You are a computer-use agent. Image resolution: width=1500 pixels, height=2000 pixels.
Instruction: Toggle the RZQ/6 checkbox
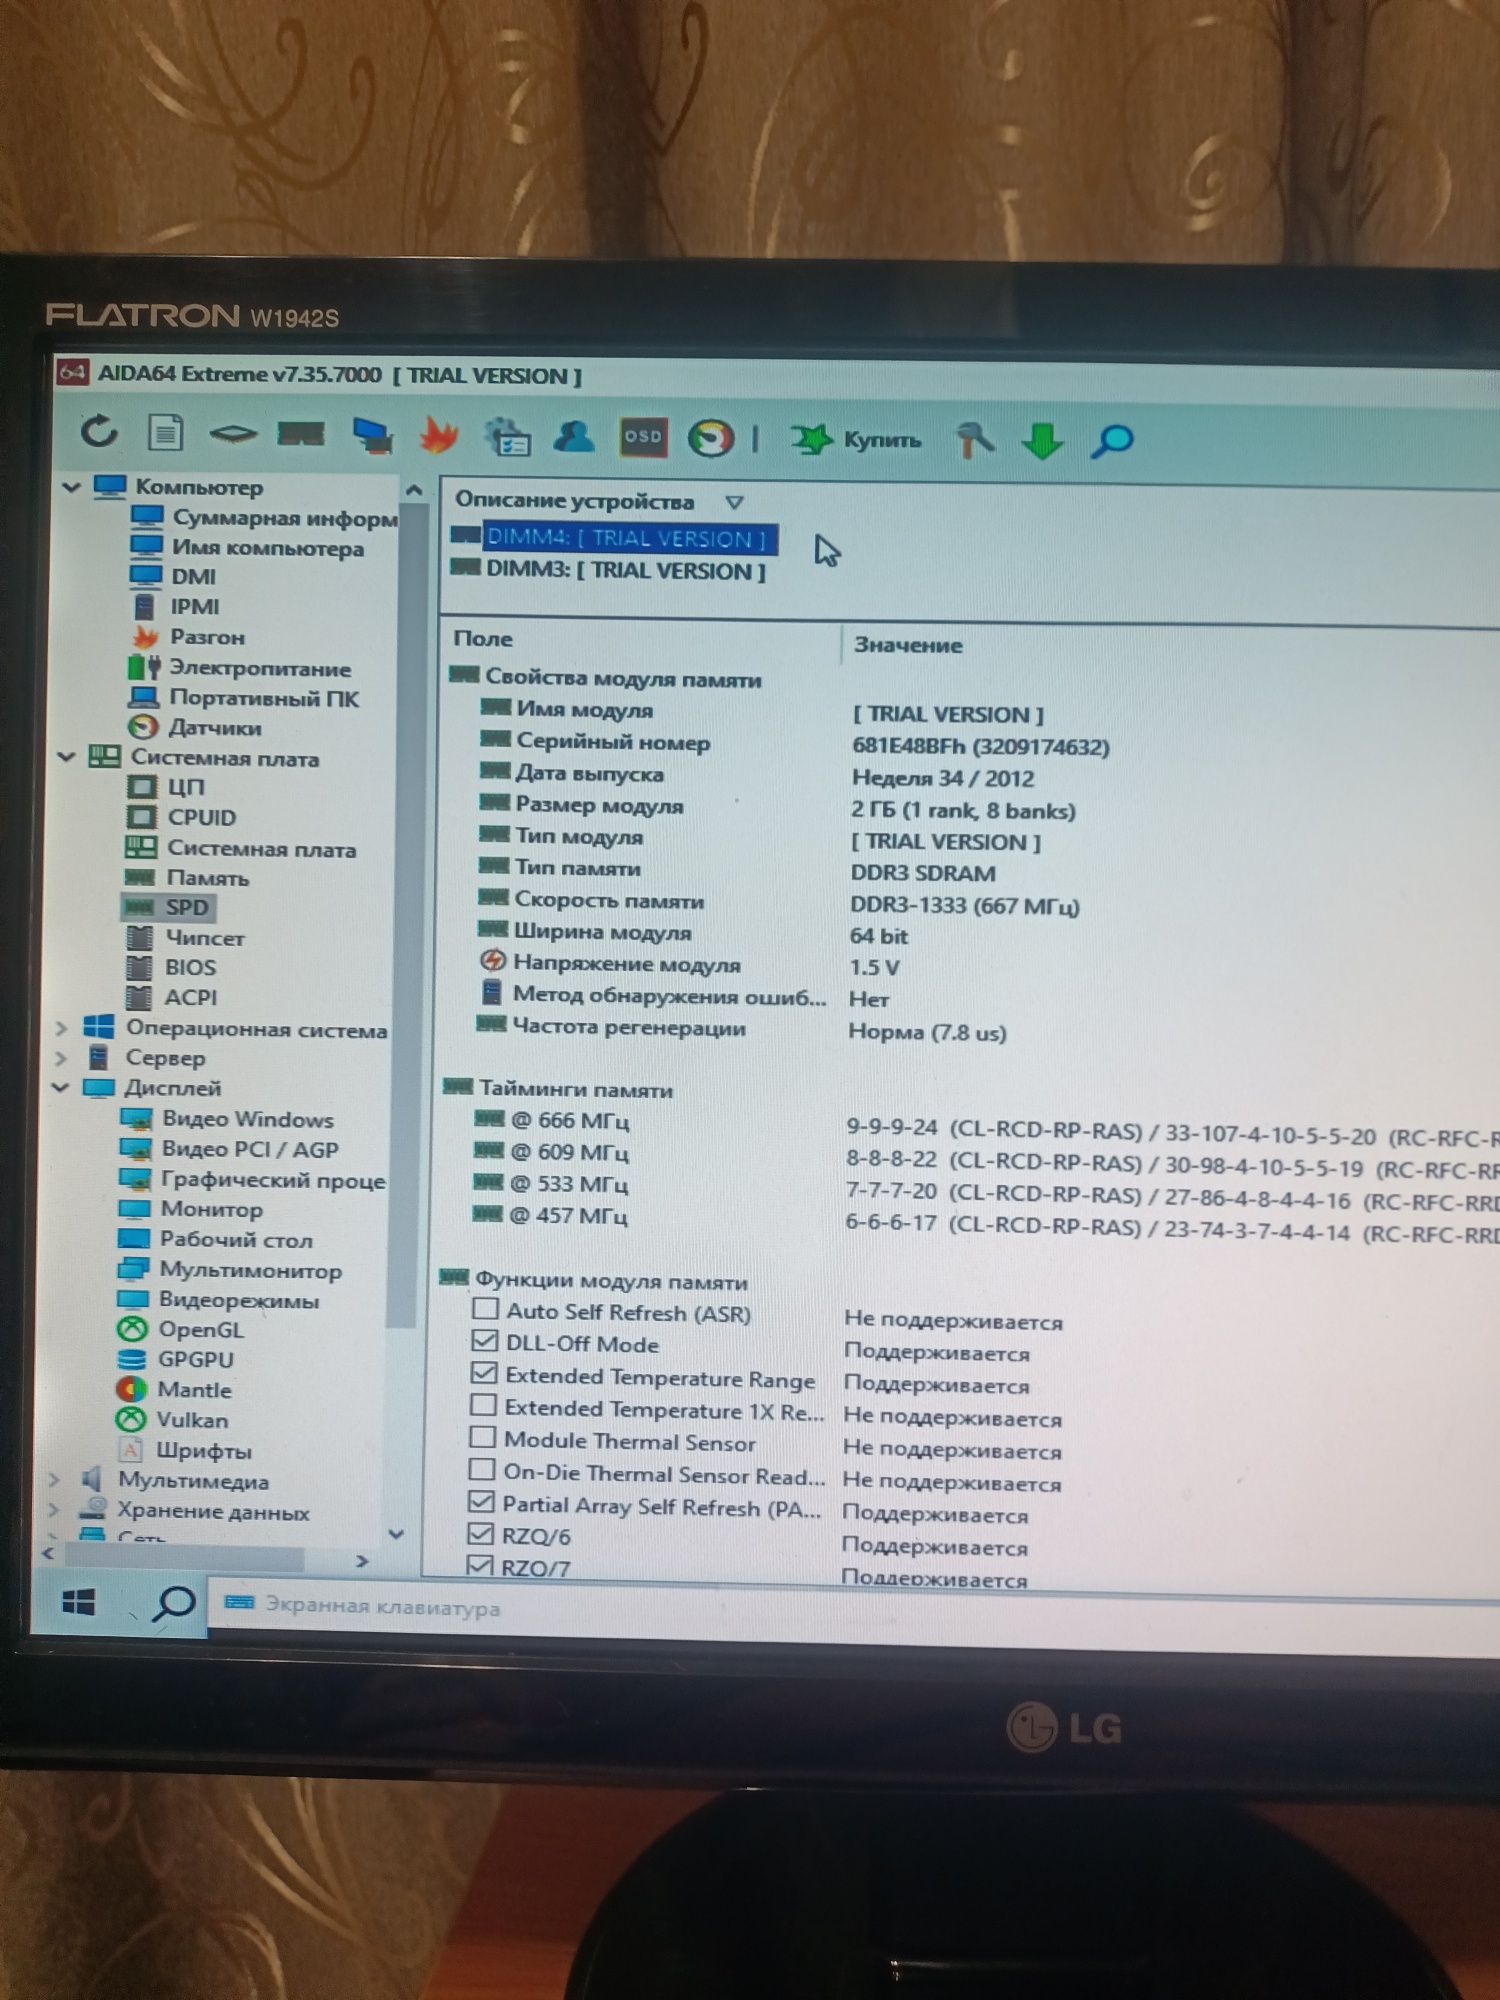coord(480,1533)
